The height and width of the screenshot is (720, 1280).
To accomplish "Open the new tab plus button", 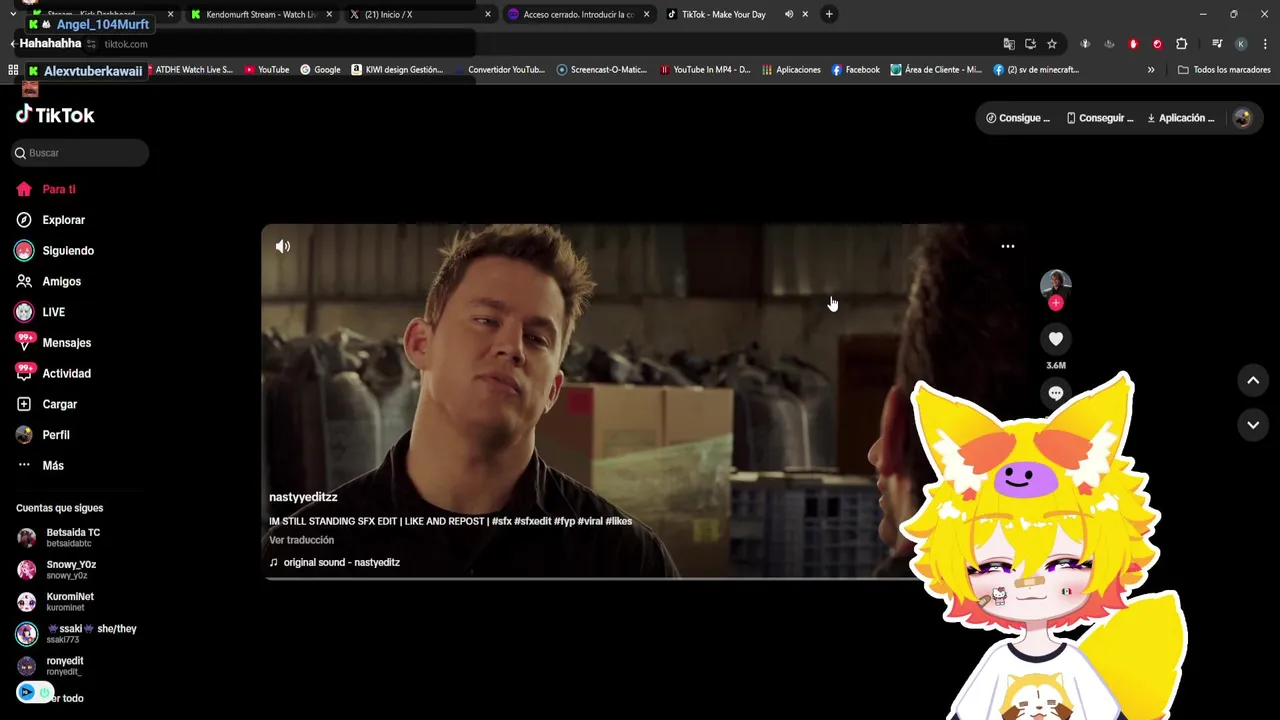I will point(829,14).
